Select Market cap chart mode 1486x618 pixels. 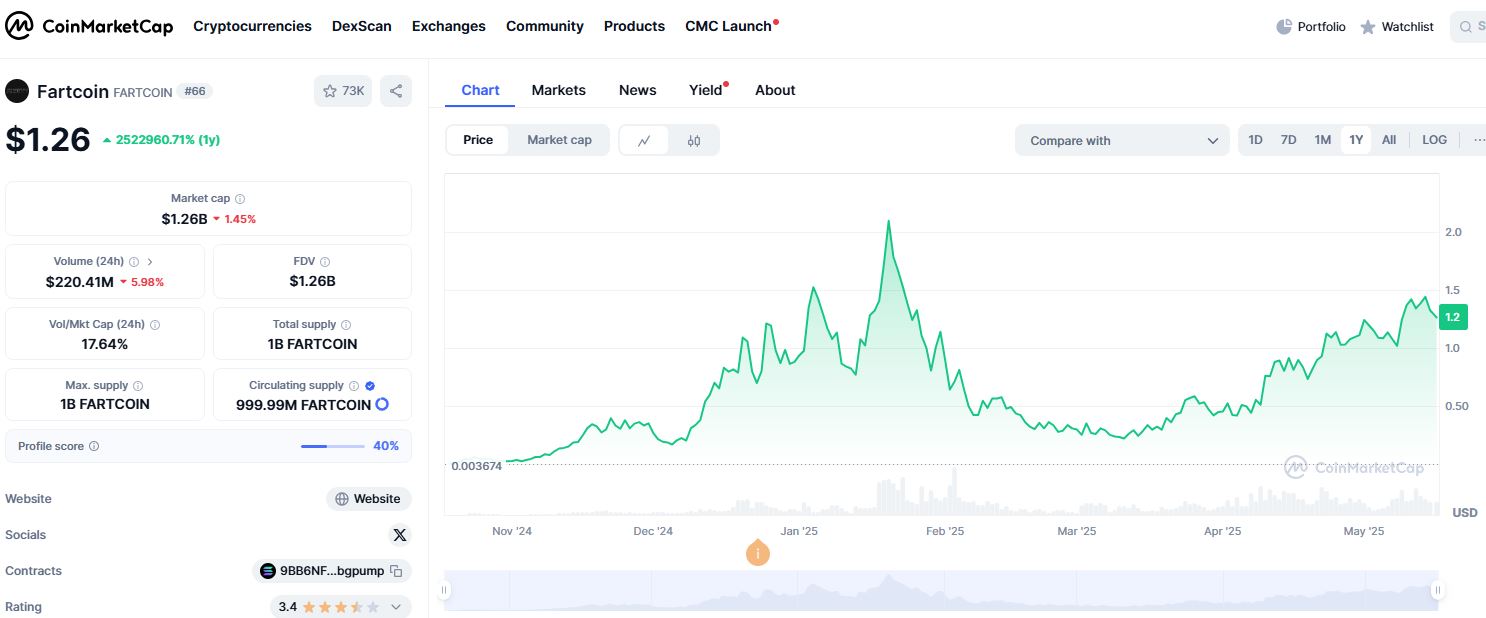(x=559, y=140)
